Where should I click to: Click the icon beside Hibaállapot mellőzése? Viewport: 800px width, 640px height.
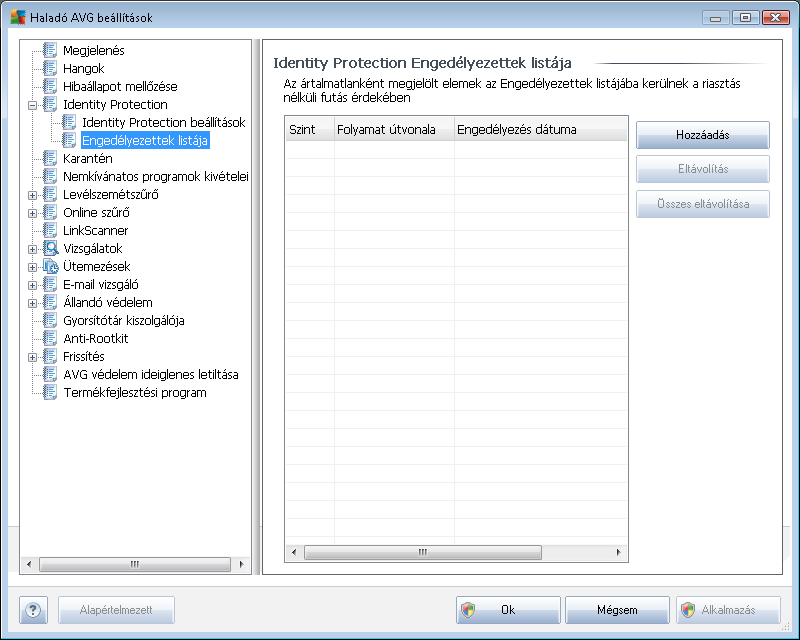(x=50, y=86)
